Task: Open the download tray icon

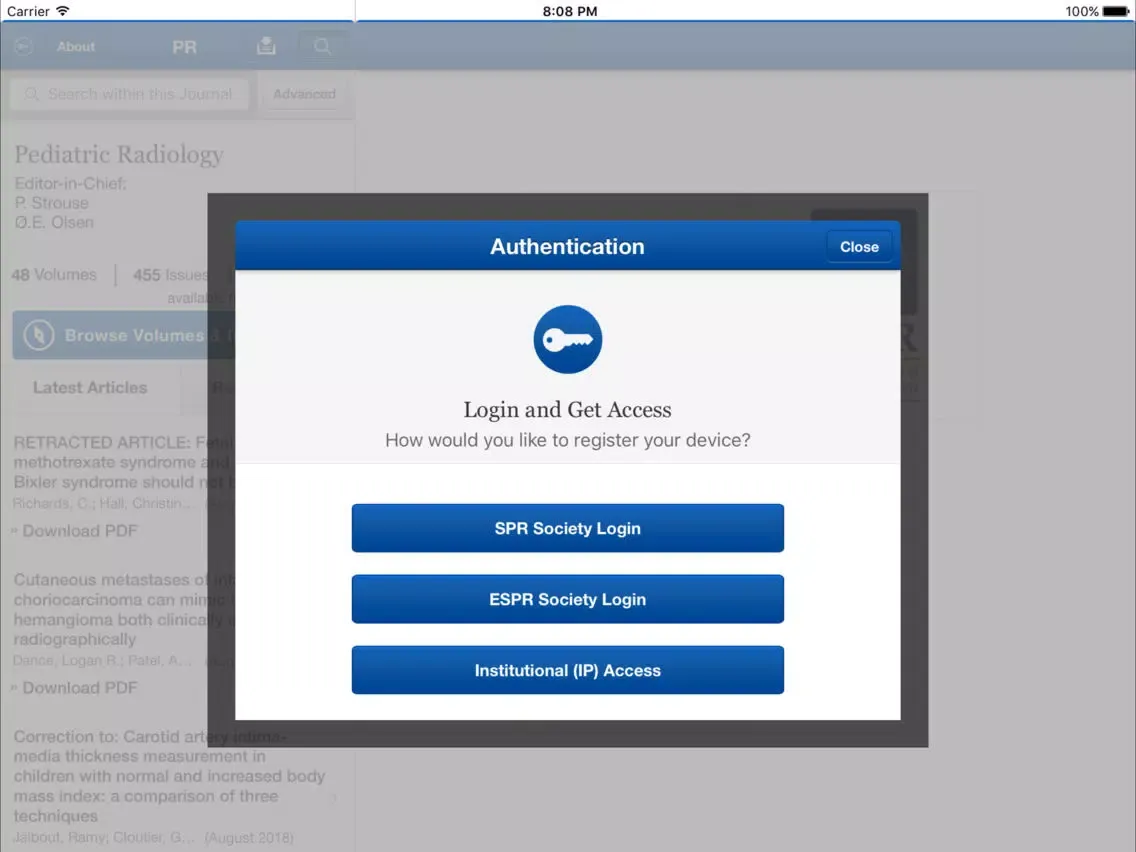Action: click(266, 46)
